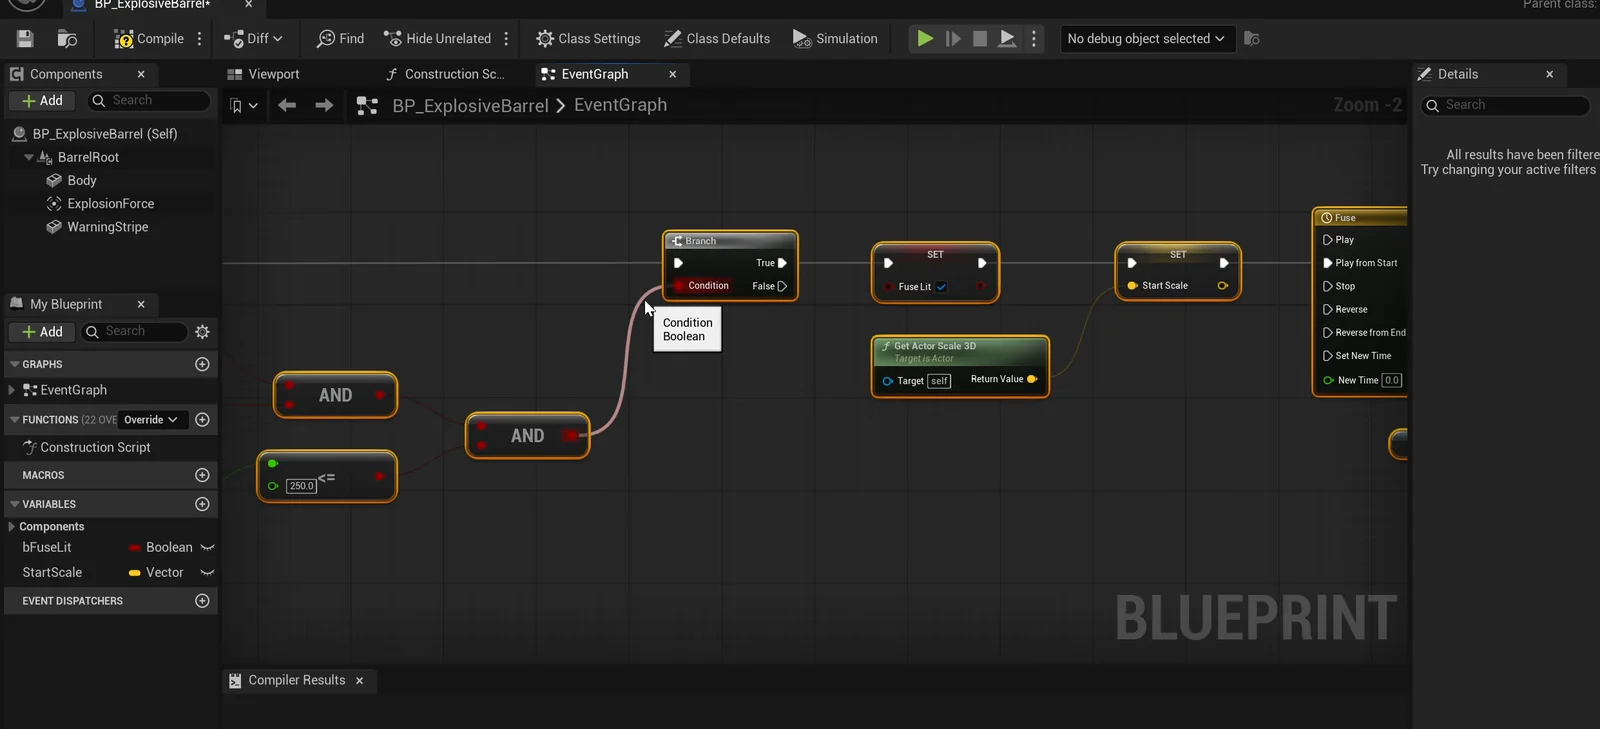Open Class Defaults
Viewport: 1600px width, 729px height.
[717, 39]
